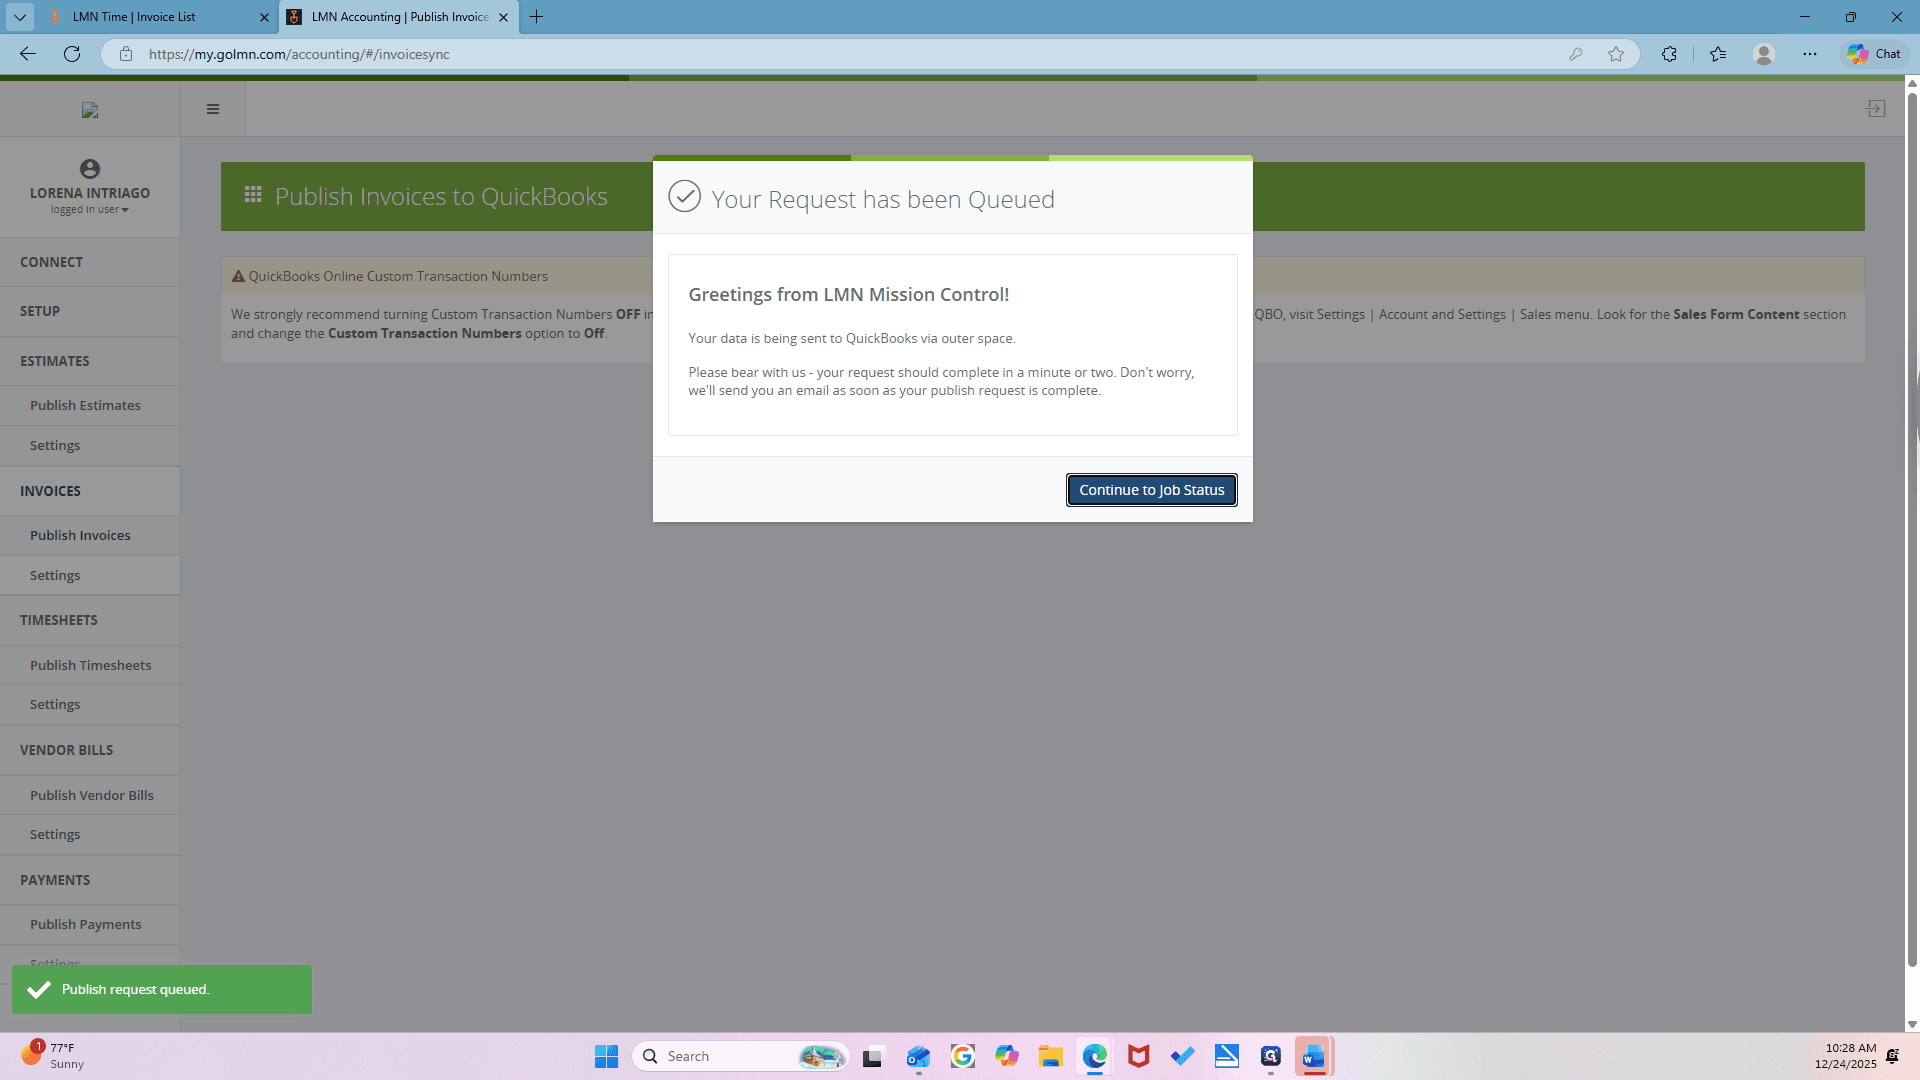Open the logged in user dropdown
1920x1080 pixels.
click(90, 210)
